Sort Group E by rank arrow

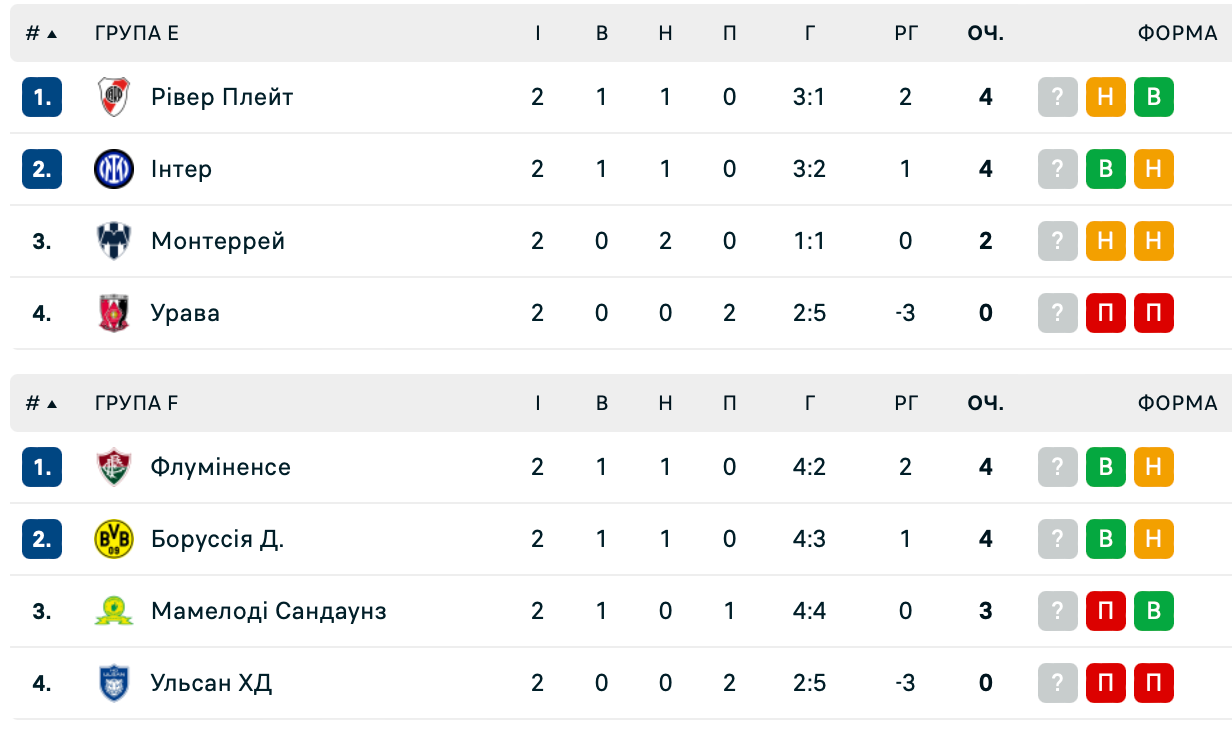[x=42, y=33]
